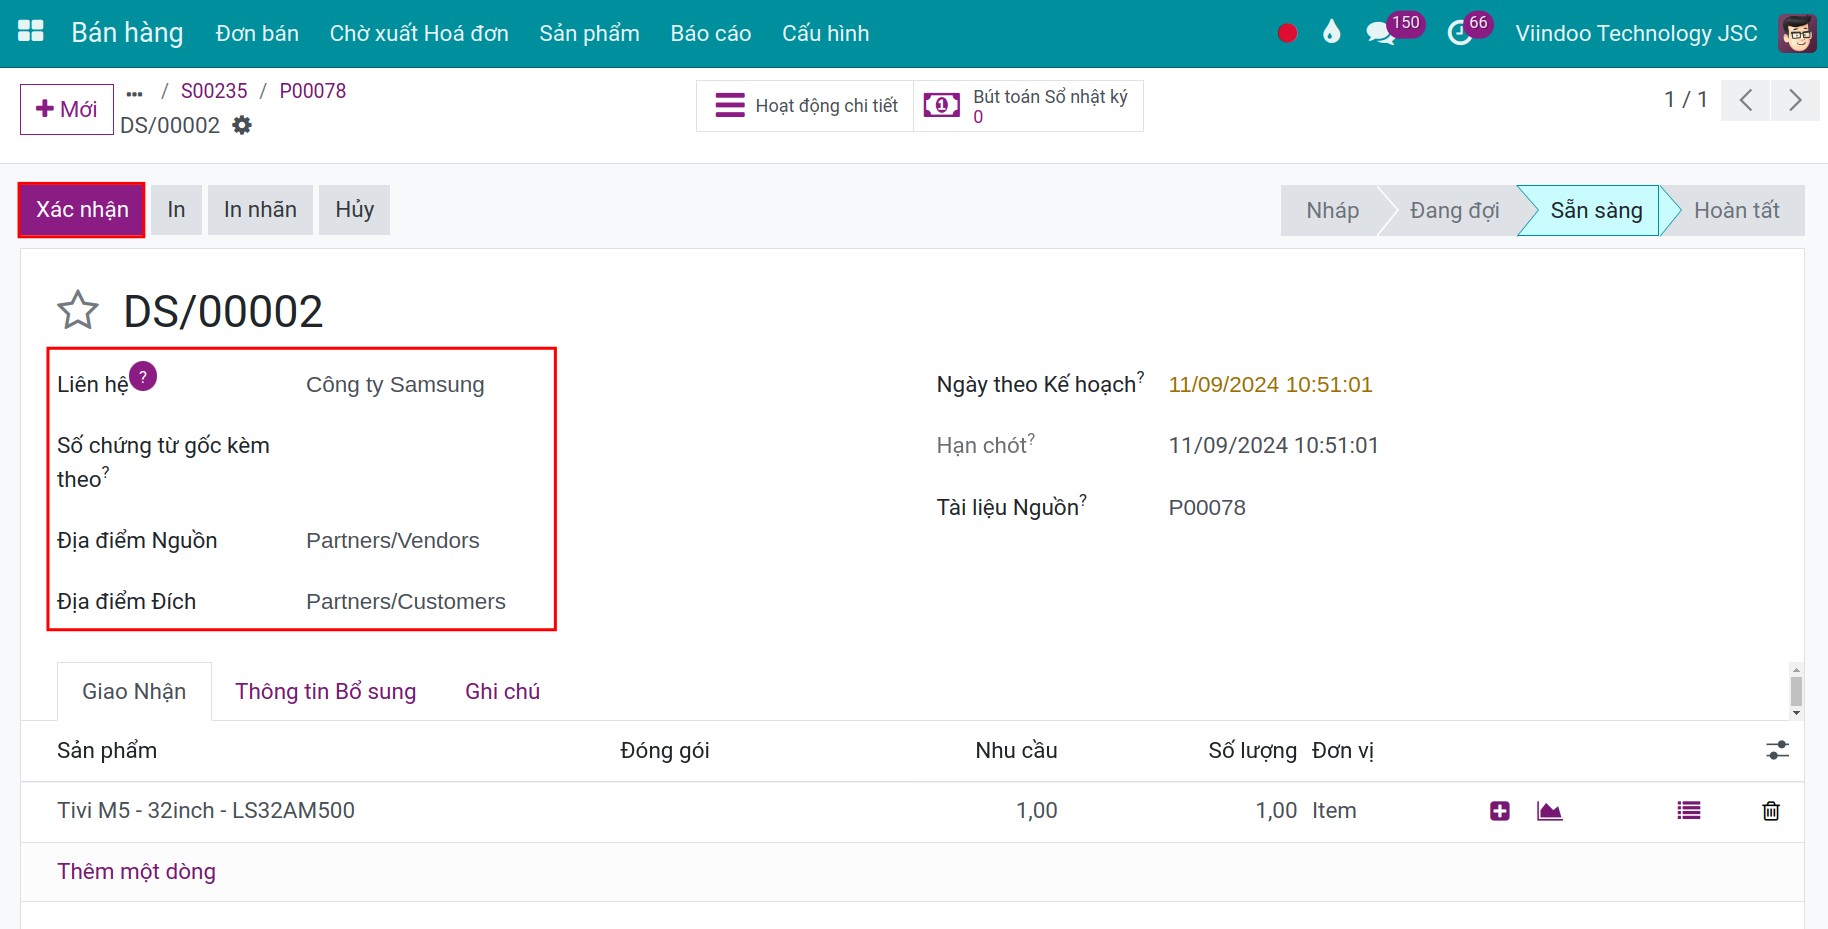Click the vertical scrollbar thumb beside the tabs

coord(1796,690)
